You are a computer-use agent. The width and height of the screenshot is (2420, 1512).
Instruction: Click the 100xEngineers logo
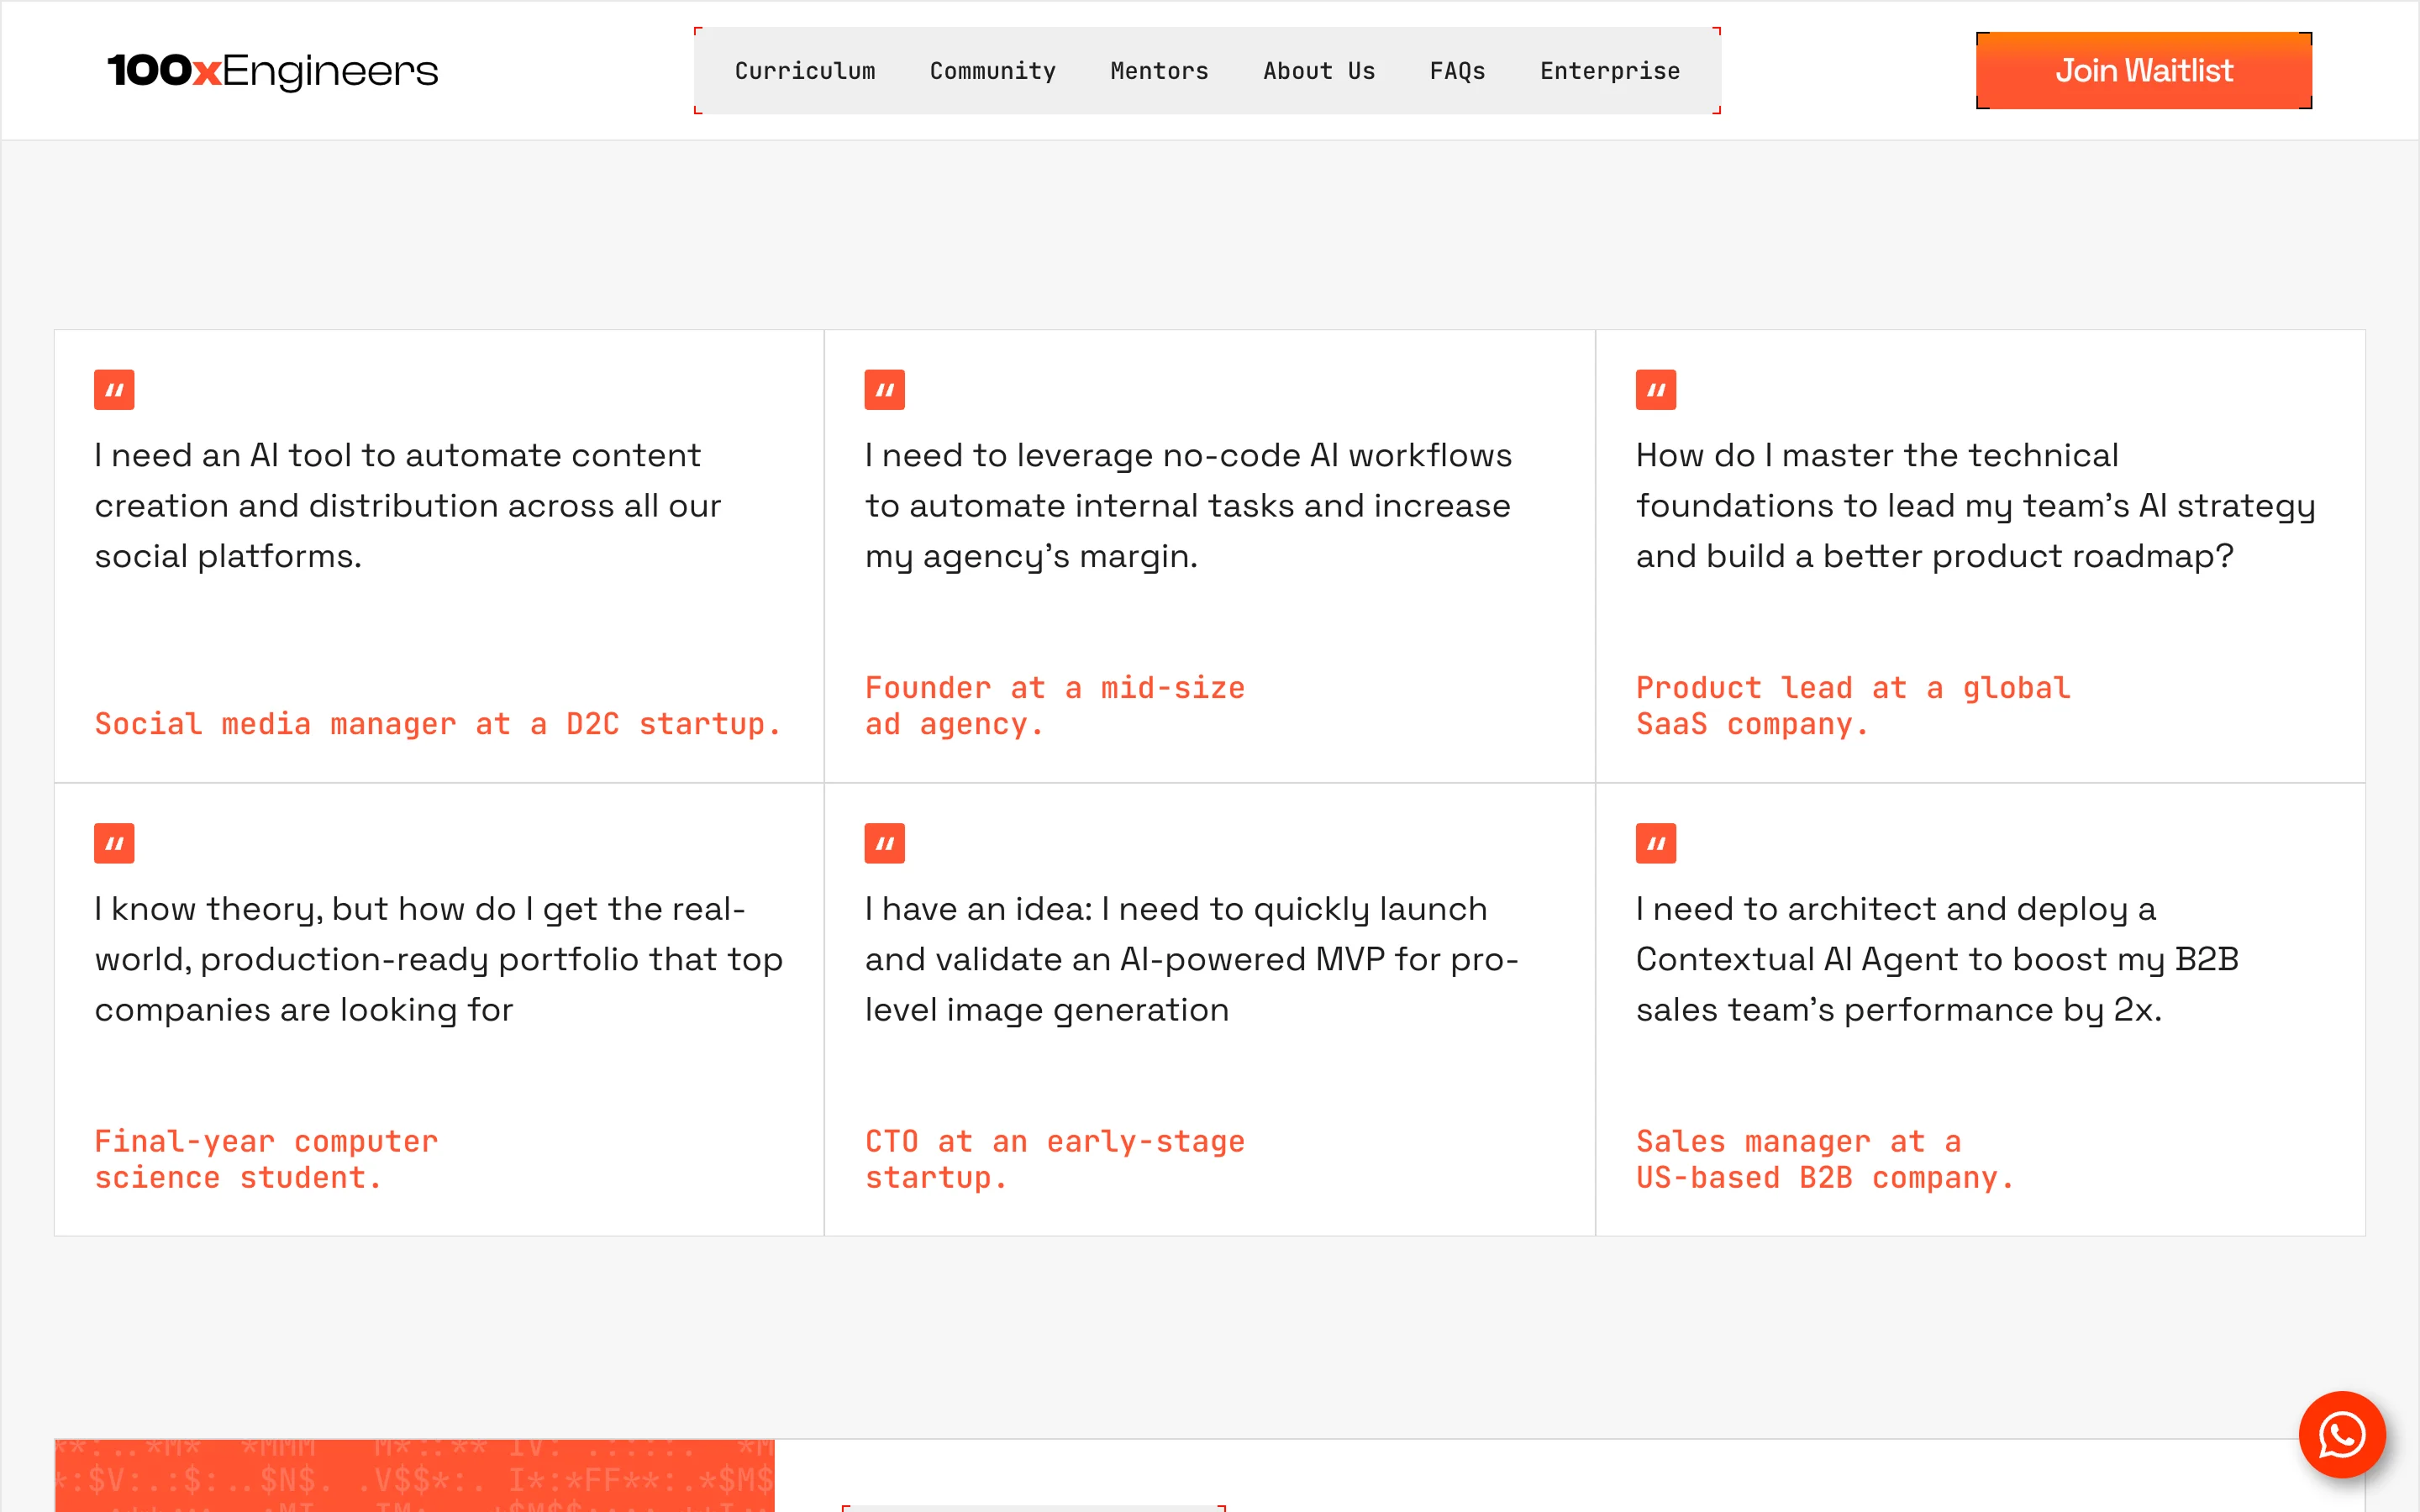point(272,70)
